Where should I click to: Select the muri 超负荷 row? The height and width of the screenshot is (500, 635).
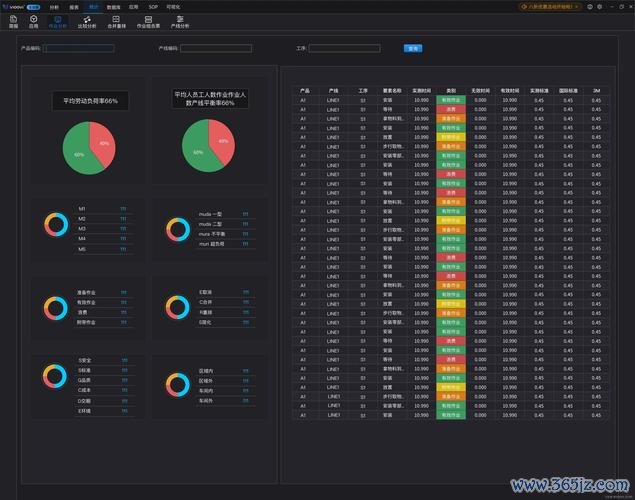pyautogui.click(x=225, y=244)
